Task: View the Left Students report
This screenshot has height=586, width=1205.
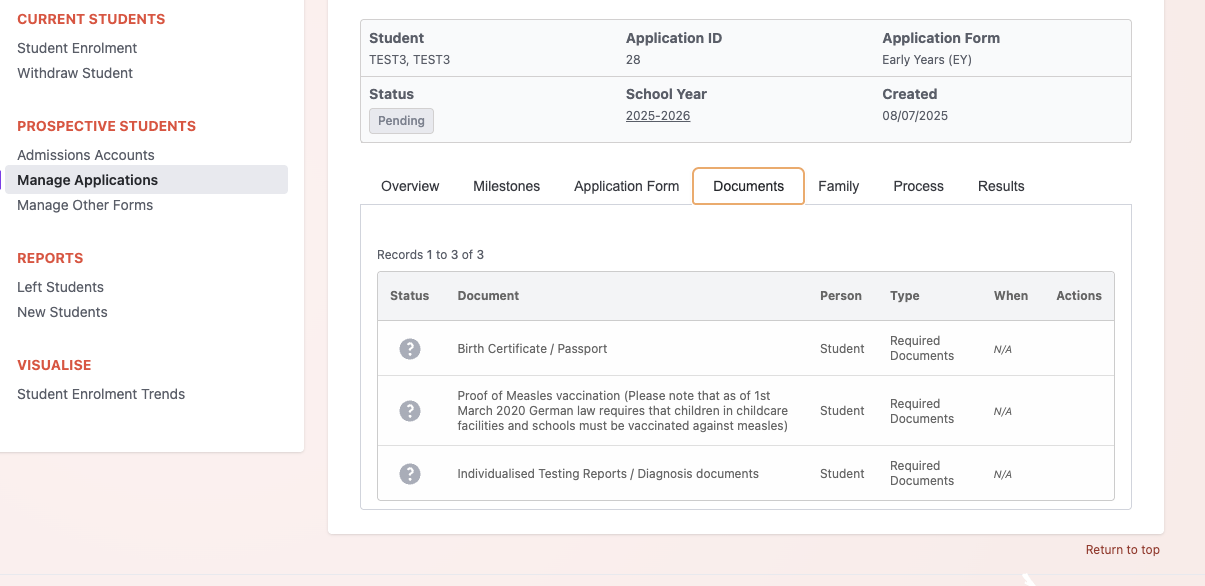Action: click(60, 287)
